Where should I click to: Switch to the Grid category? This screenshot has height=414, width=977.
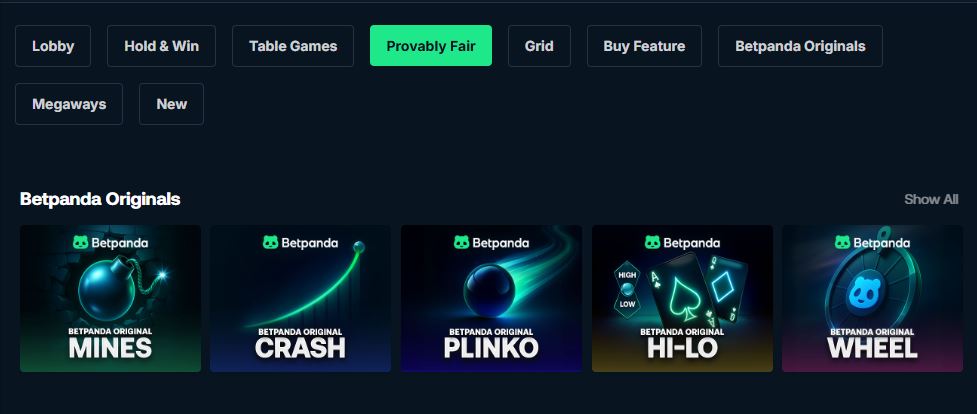(539, 46)
